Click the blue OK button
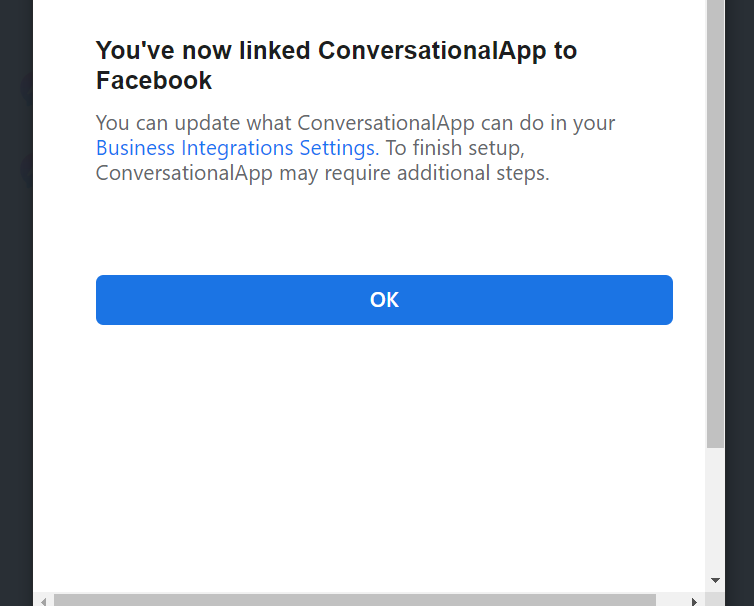The image size is (754, 606). (384, 300)
